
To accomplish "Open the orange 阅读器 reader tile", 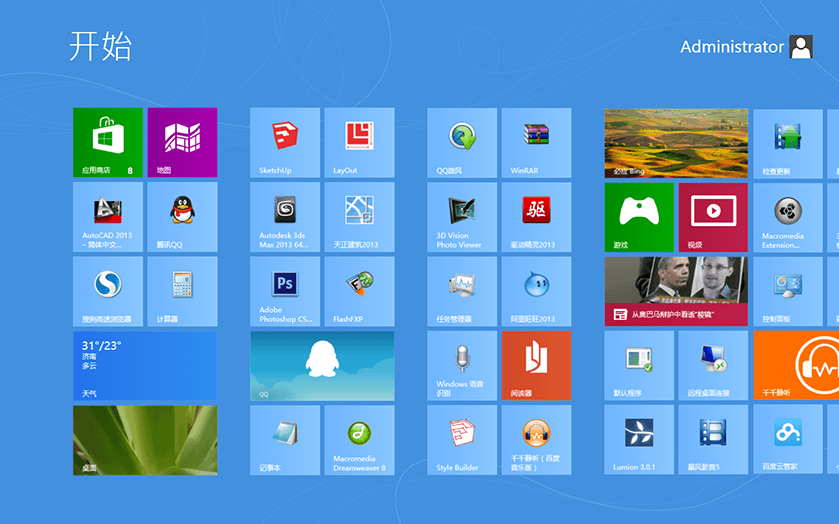I will (537, 366).
